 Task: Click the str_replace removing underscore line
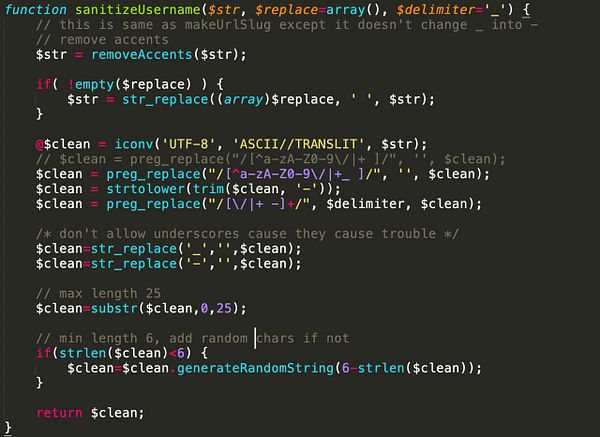(x=169, y=249)
